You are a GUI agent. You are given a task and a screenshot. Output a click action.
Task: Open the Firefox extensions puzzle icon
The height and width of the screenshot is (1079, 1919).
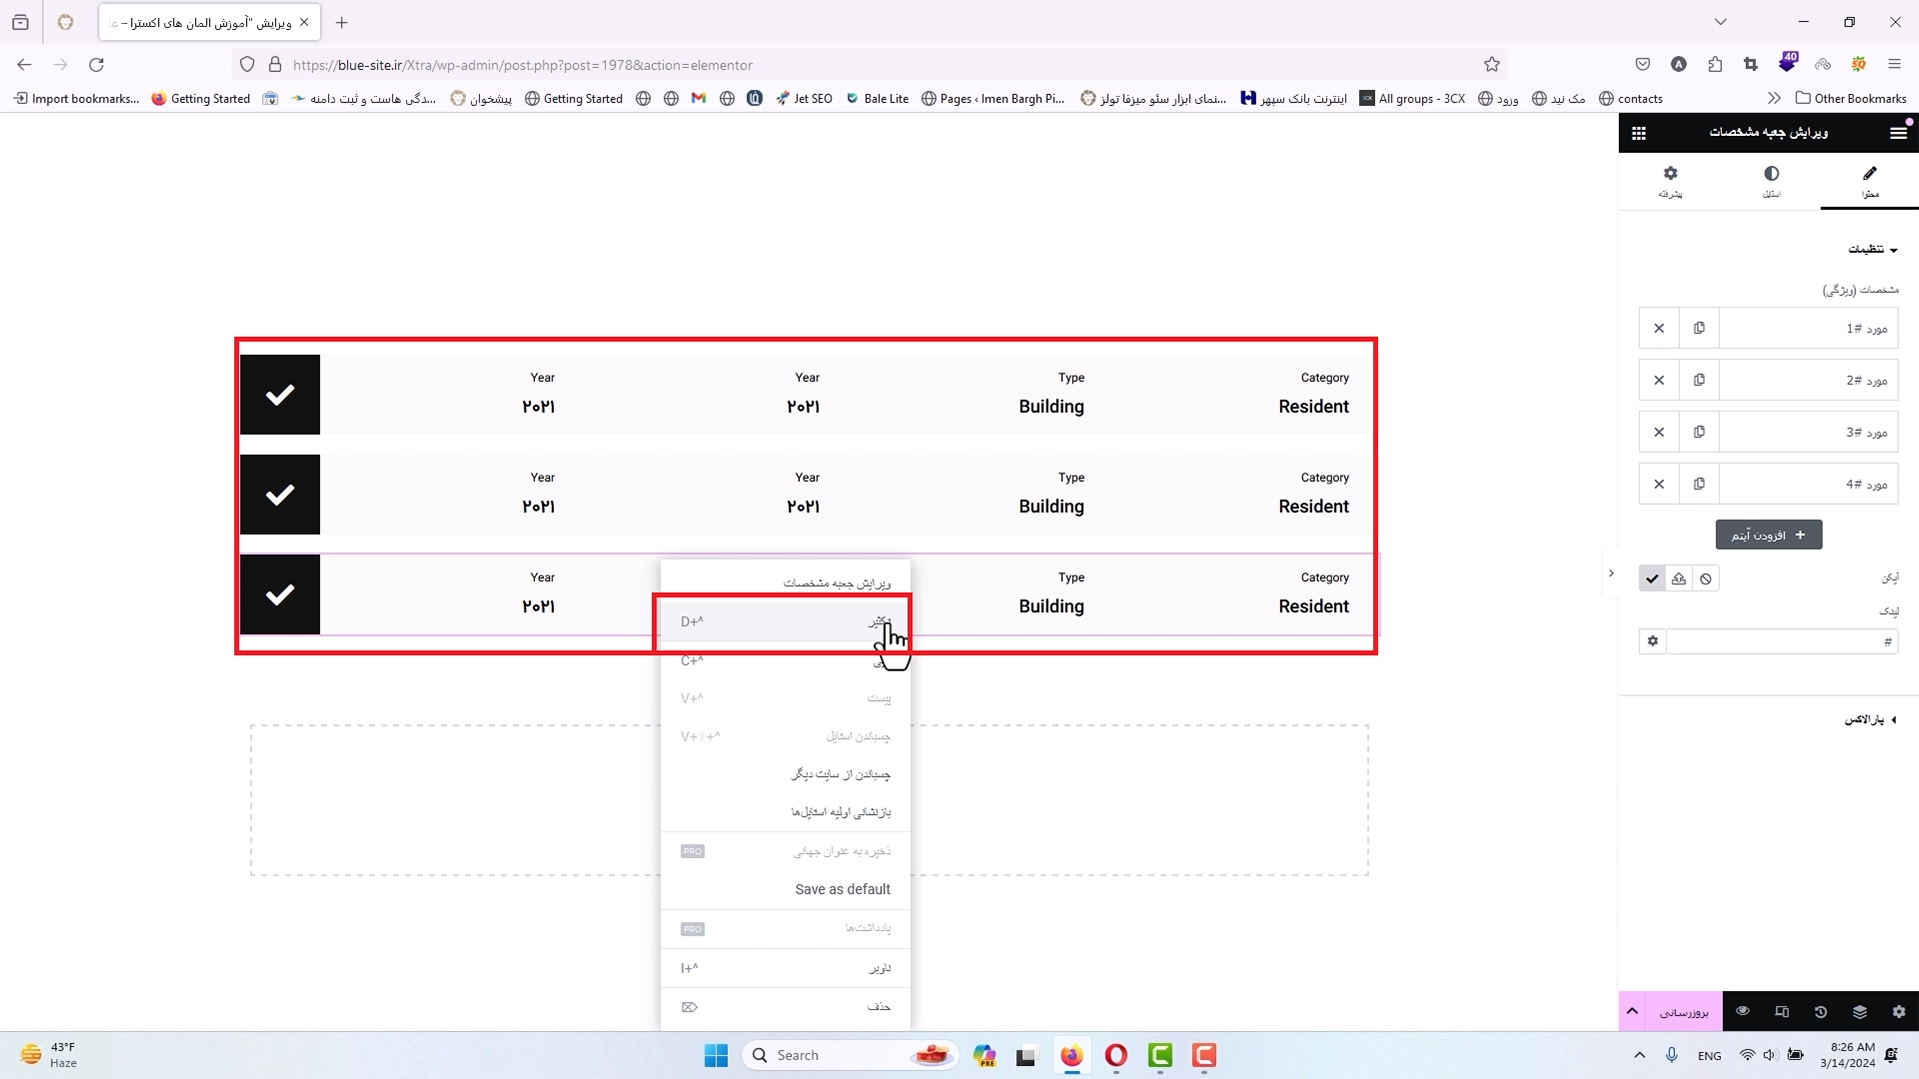pyautogui.click(x=1715, y=65)
